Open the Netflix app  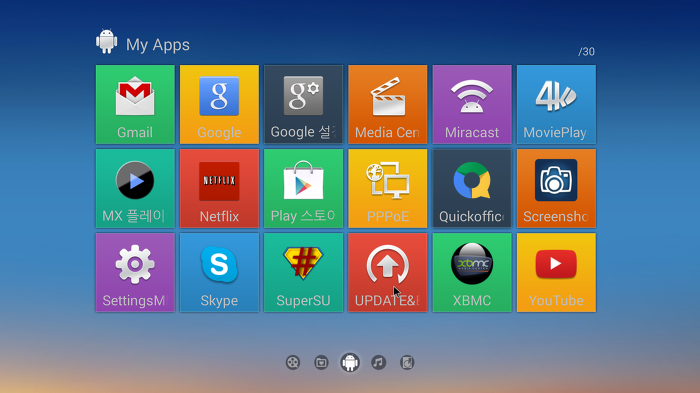(x=219, y=188)
